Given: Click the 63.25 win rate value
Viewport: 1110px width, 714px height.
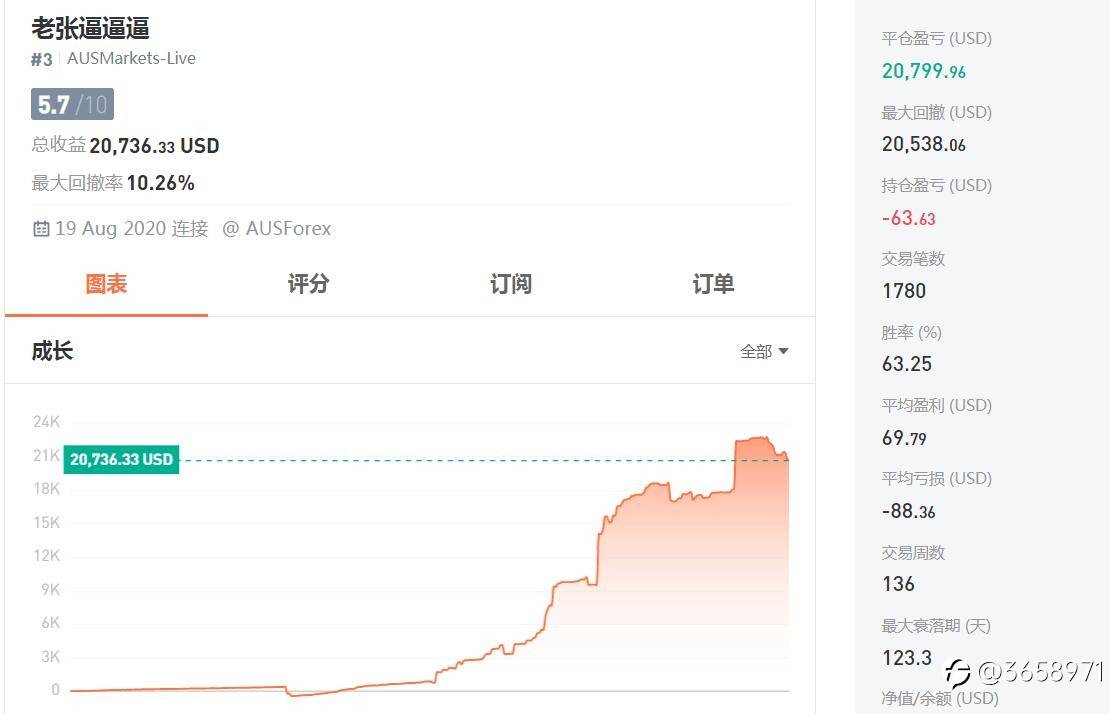Looking at the screenshot, I should pos(907,364).
